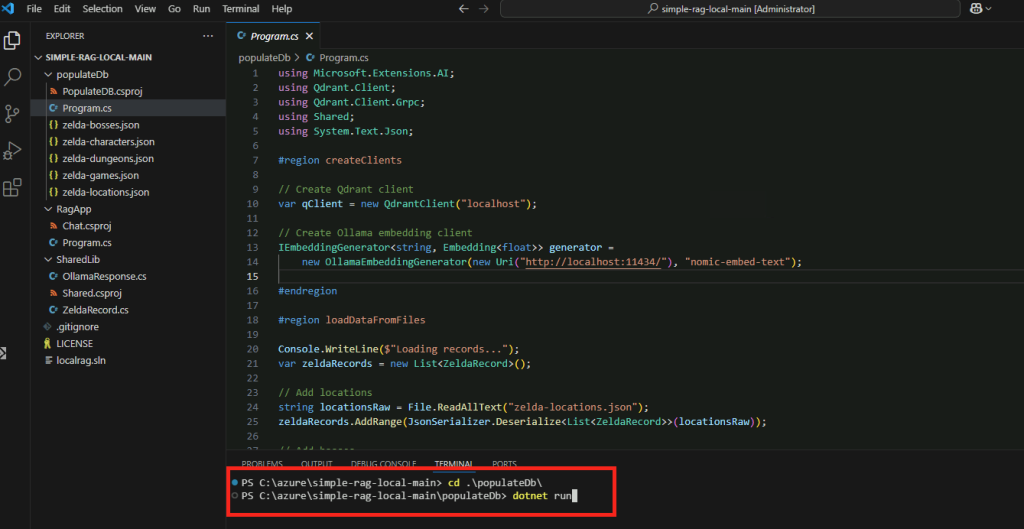Switch to the TERMINAL panel tab
The image size is (1024, 529).
454,464
